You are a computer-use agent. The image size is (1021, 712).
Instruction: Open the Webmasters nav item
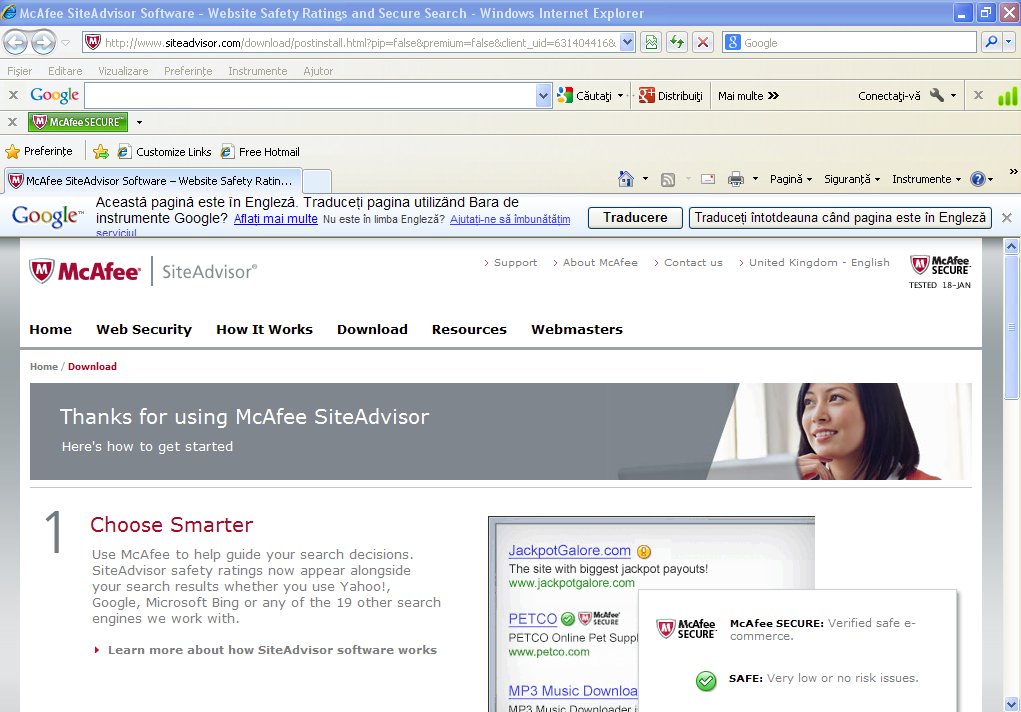[577, 330]
